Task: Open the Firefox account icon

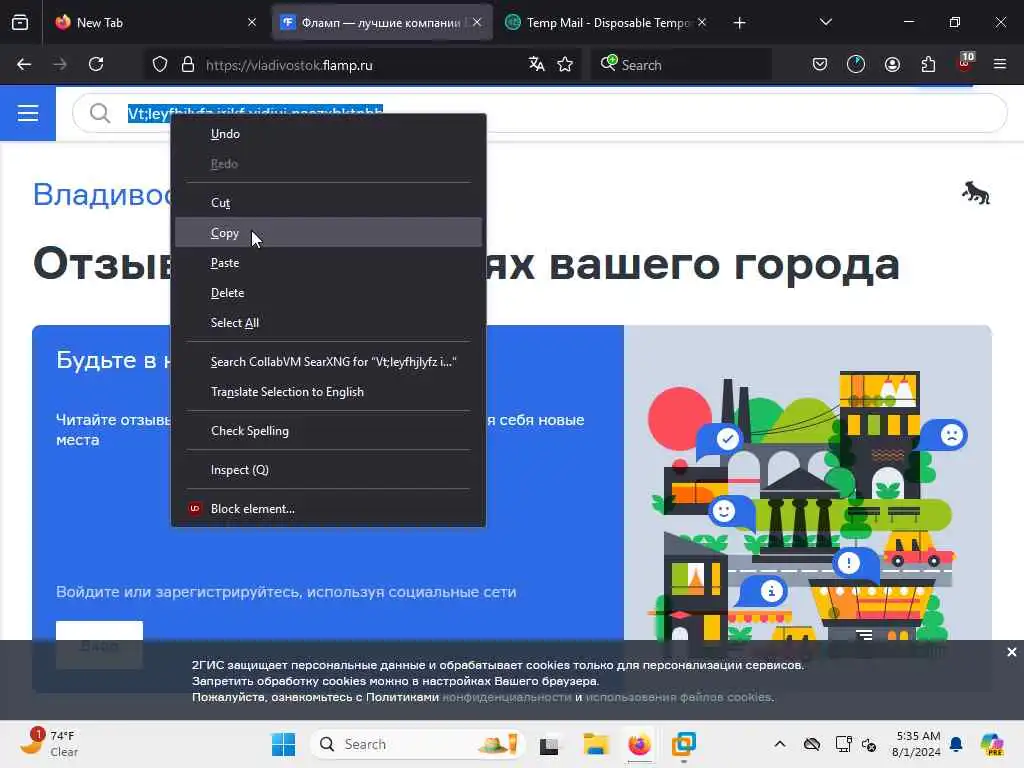Action: [892, 65]
